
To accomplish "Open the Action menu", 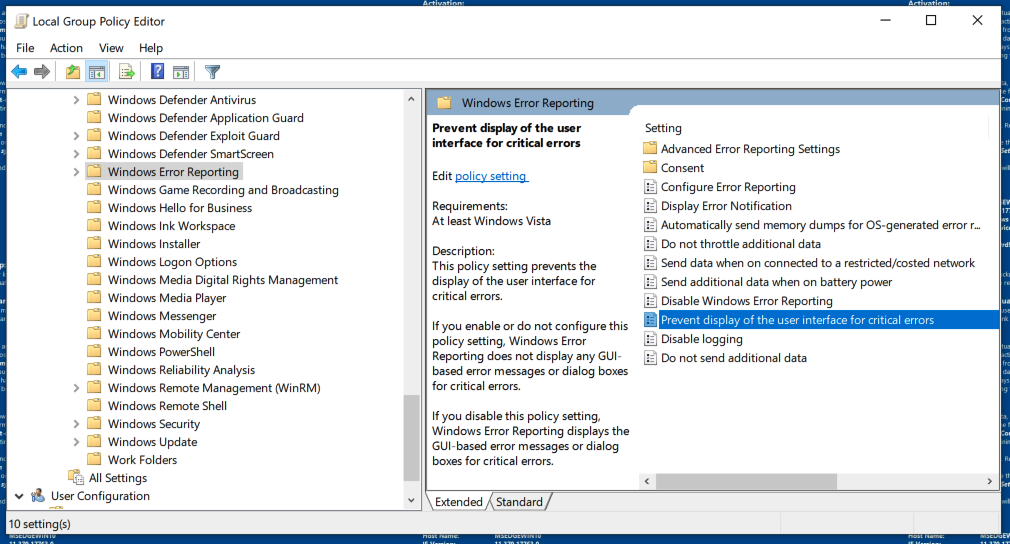I will click(66, 48).
